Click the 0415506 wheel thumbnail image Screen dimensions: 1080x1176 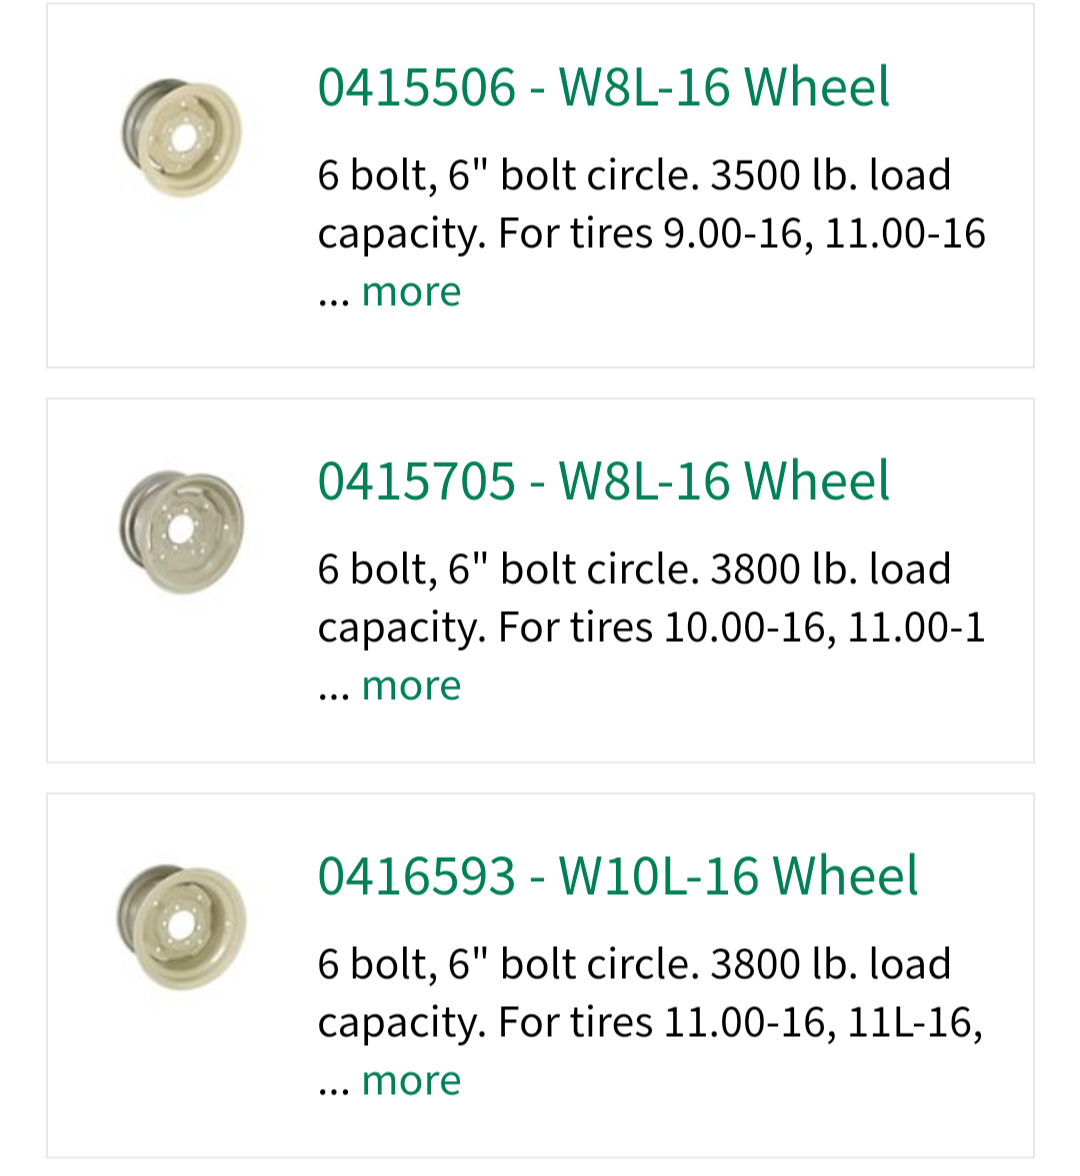pyautogui.click(x=181, y=137)
